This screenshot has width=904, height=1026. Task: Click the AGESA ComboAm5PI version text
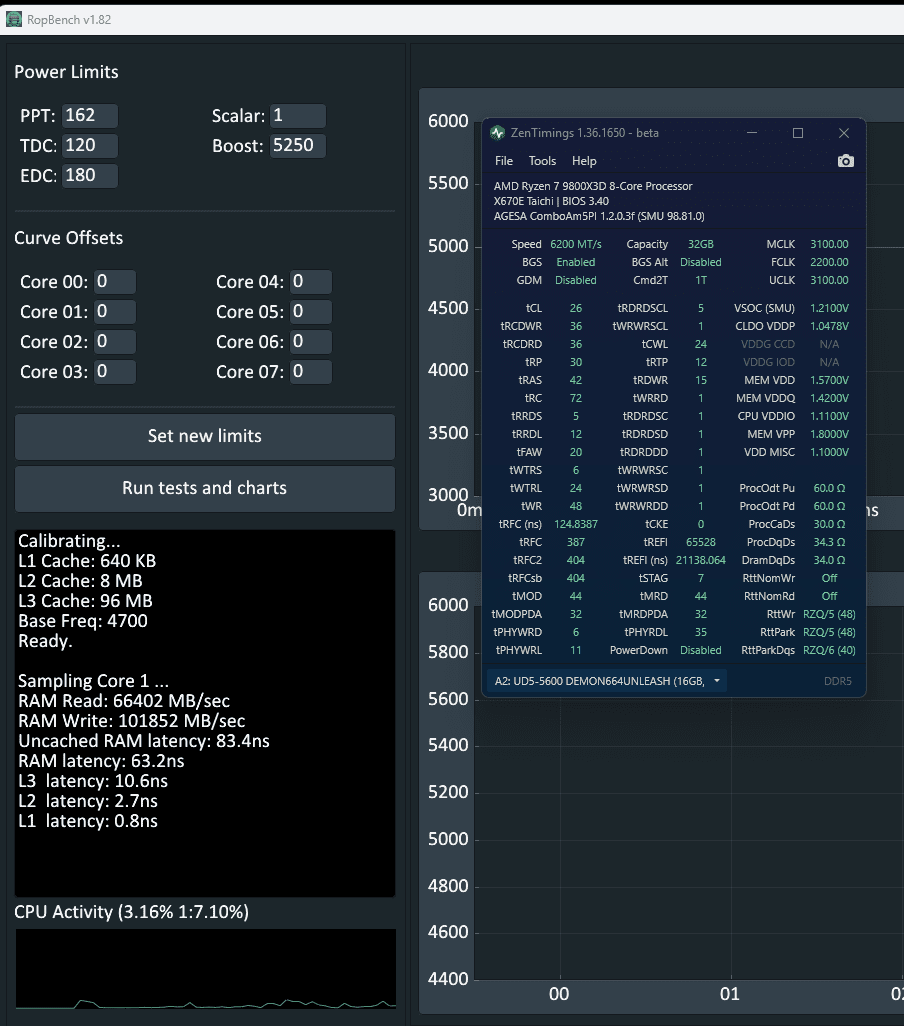[599, 217]
